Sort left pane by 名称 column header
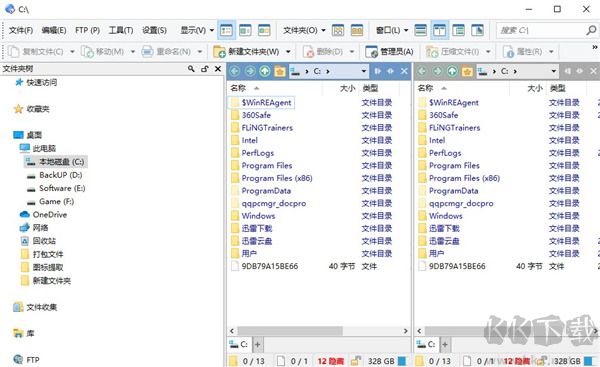Screen dimensions: 600x367 click(x=238, y=88)
